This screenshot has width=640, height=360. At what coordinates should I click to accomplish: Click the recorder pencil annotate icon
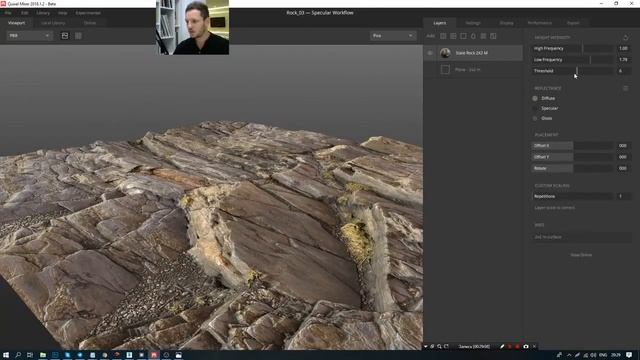click(x=502, y=347)
